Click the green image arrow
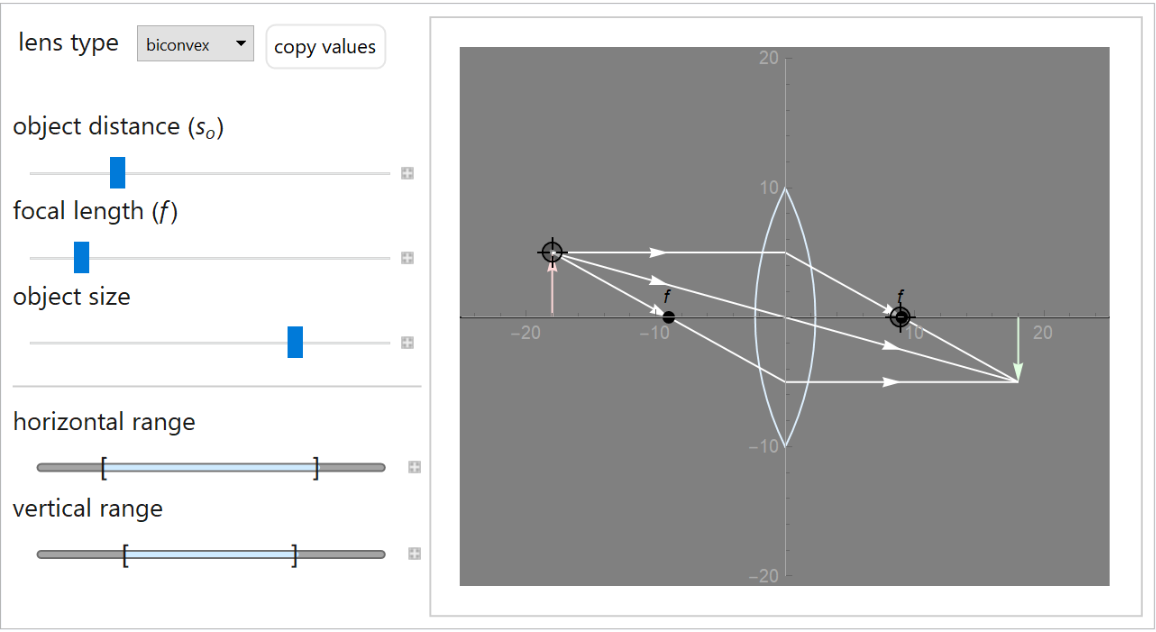1156x632 pixels. pos(1018,350)
